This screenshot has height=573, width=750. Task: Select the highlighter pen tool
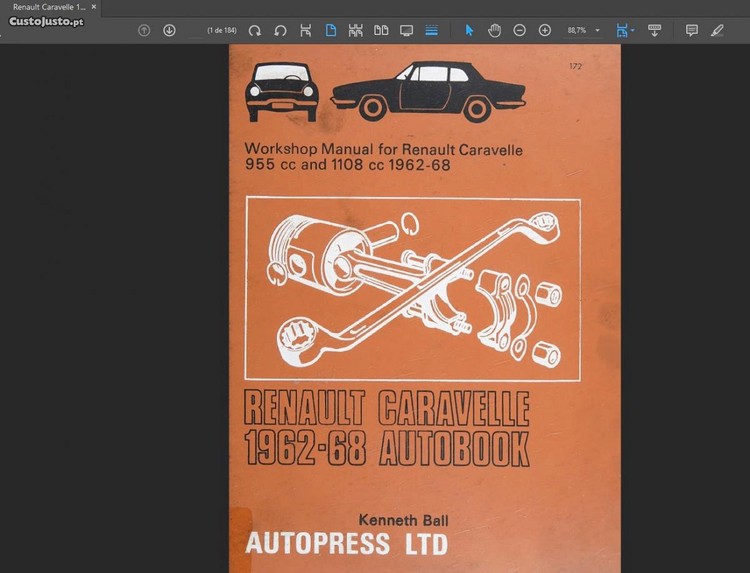(x=716, y=30)
